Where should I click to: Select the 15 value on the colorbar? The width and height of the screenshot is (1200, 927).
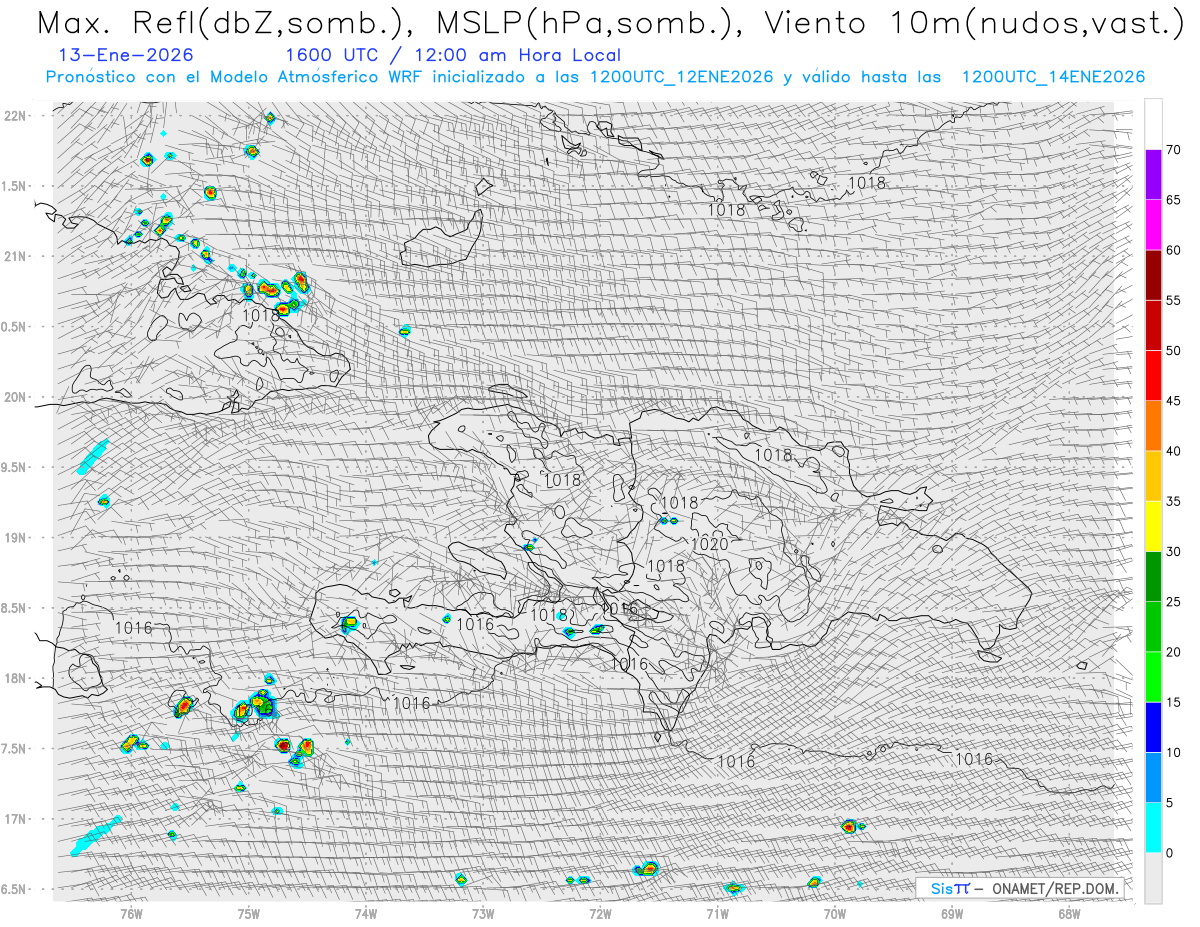click(1173, 702)
